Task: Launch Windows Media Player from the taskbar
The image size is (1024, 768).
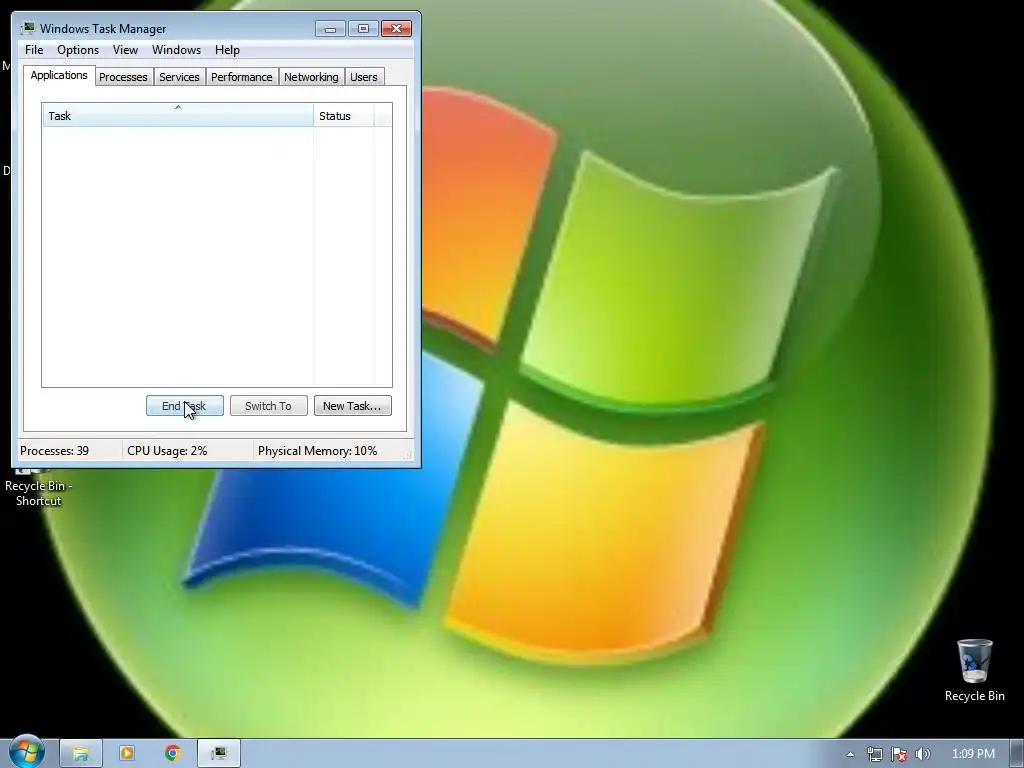Action: click(127, 754)
